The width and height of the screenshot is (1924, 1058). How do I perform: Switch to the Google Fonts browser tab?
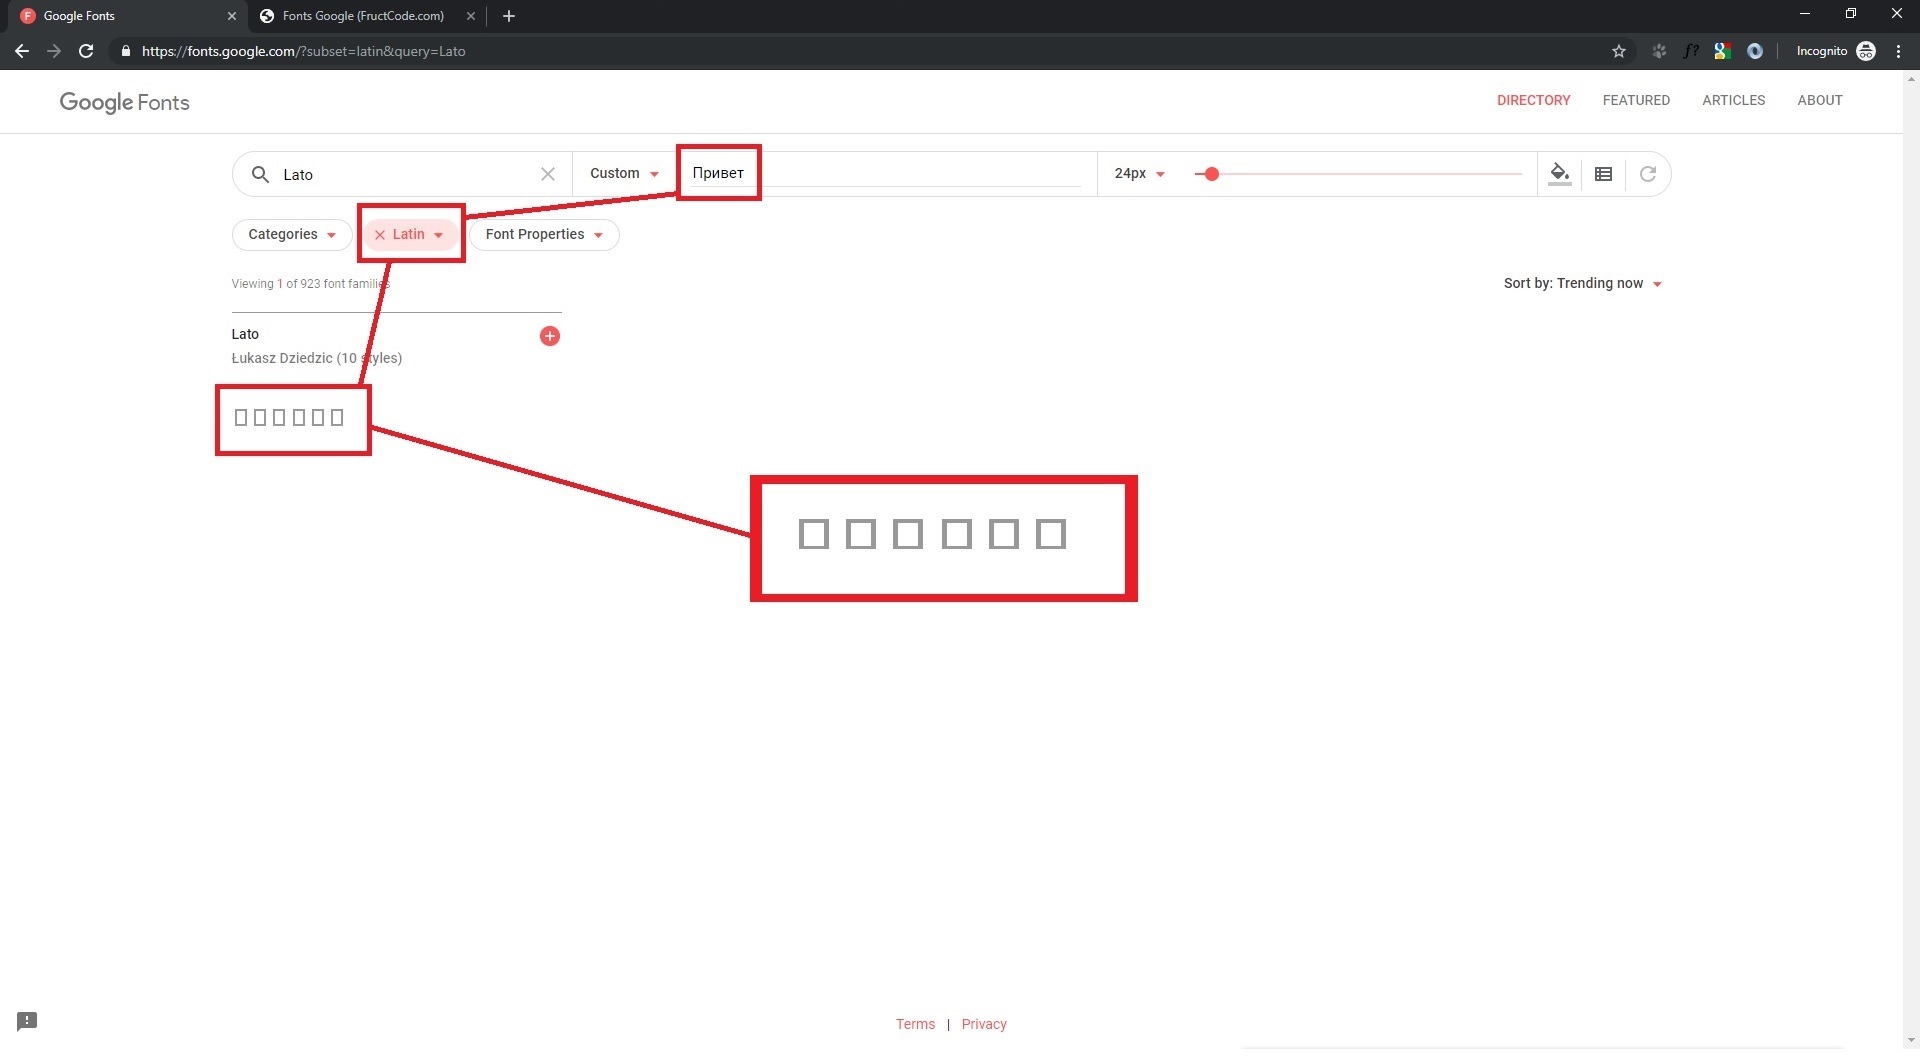126,16
